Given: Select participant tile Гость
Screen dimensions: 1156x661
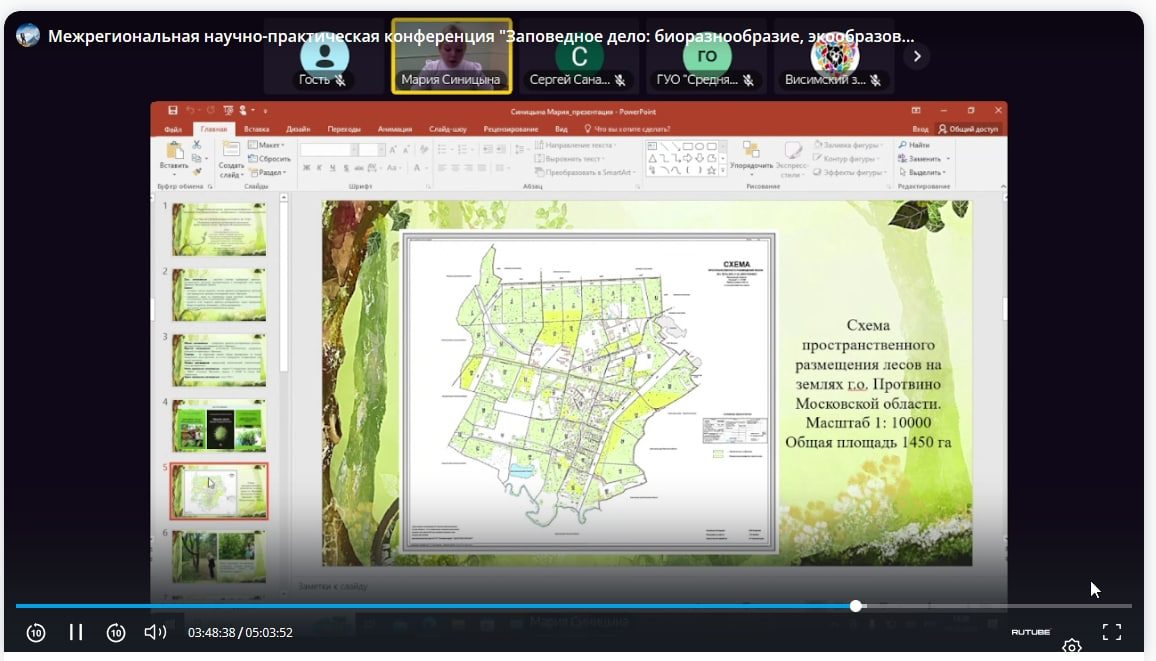Looking at the screenshot, I should click(x=323, y=57).
